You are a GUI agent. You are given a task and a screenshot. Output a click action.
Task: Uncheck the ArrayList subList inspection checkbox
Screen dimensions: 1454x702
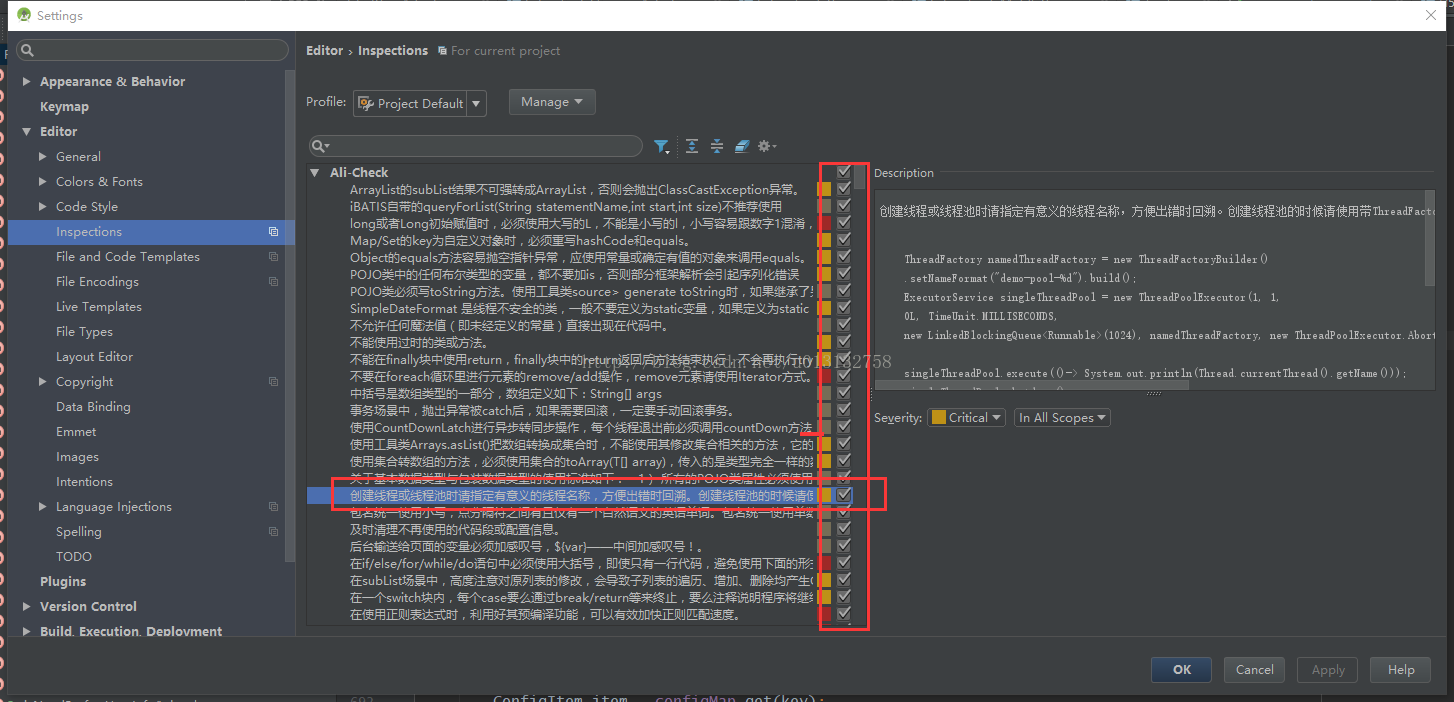844,189
